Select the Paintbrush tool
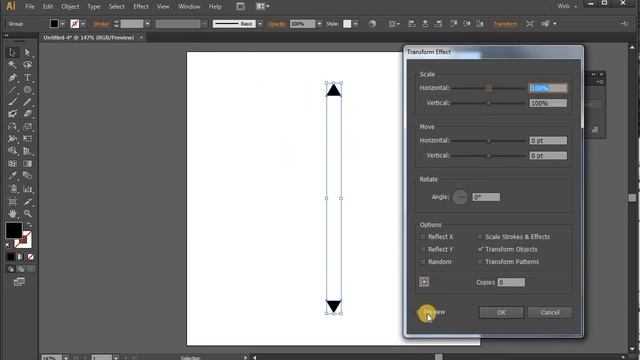The height and width of the screenshot is (360, 640). point(12,102)
